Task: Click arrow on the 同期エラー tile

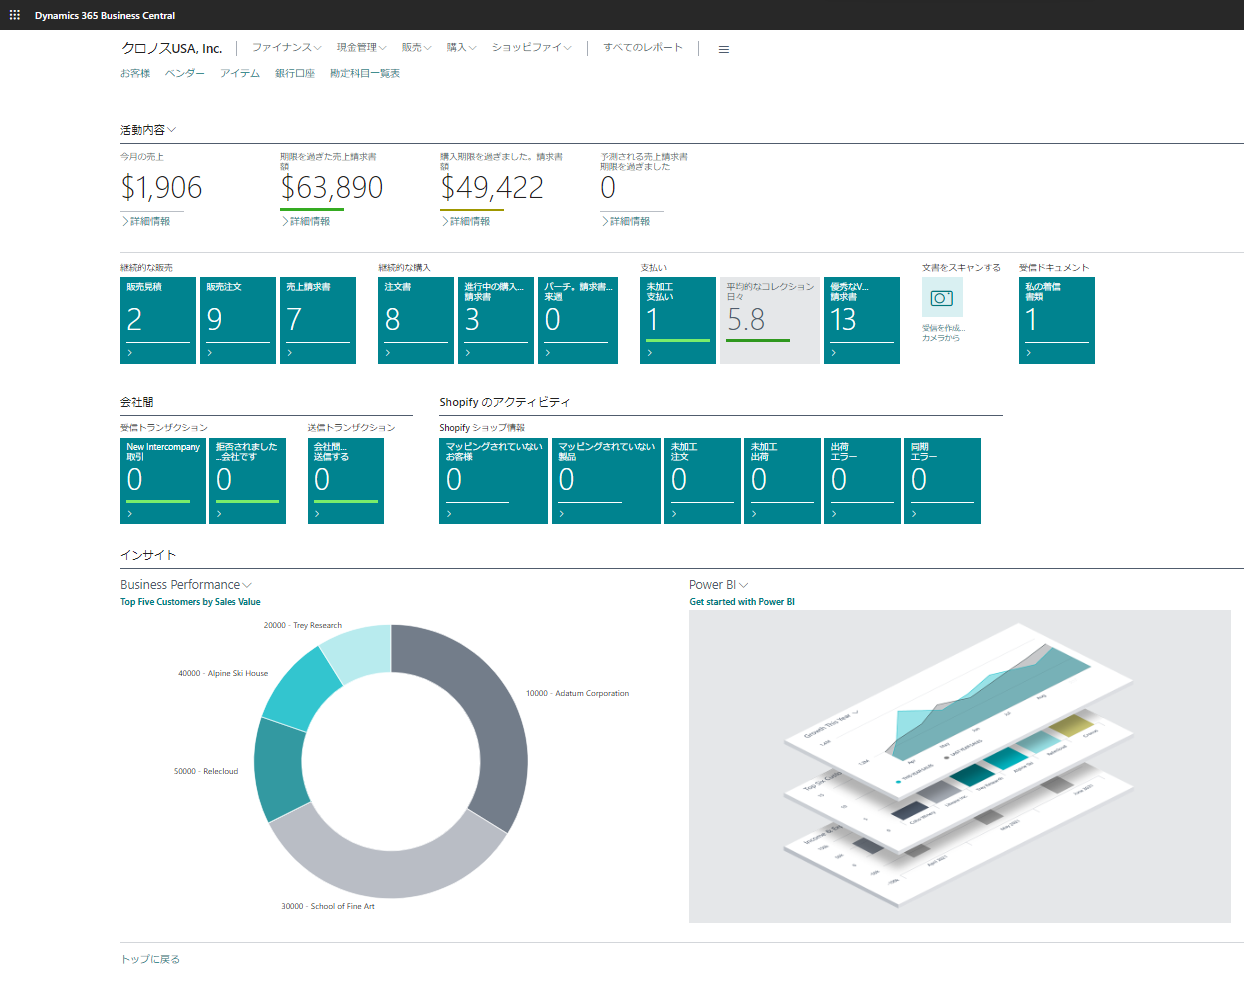Action: [x=914, y=514]
